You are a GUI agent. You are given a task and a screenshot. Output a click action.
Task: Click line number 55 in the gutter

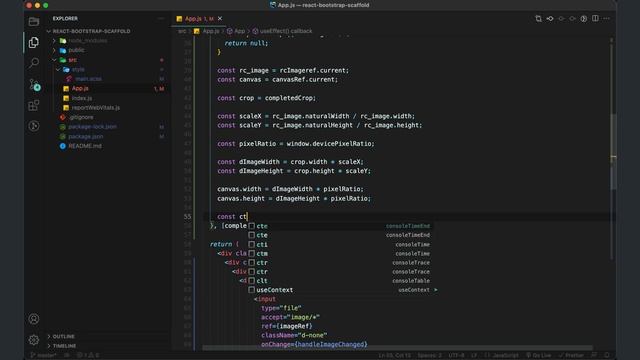point(187,217)
